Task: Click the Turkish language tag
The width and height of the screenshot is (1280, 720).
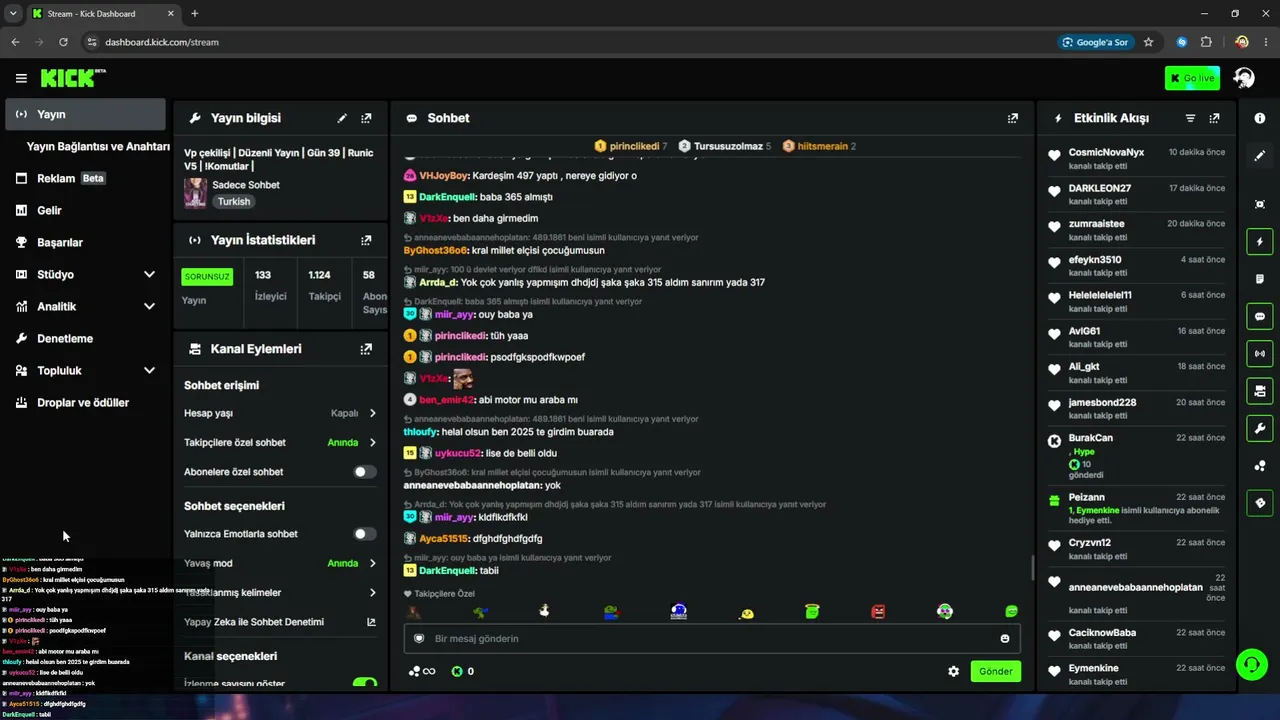Action: 234,201
